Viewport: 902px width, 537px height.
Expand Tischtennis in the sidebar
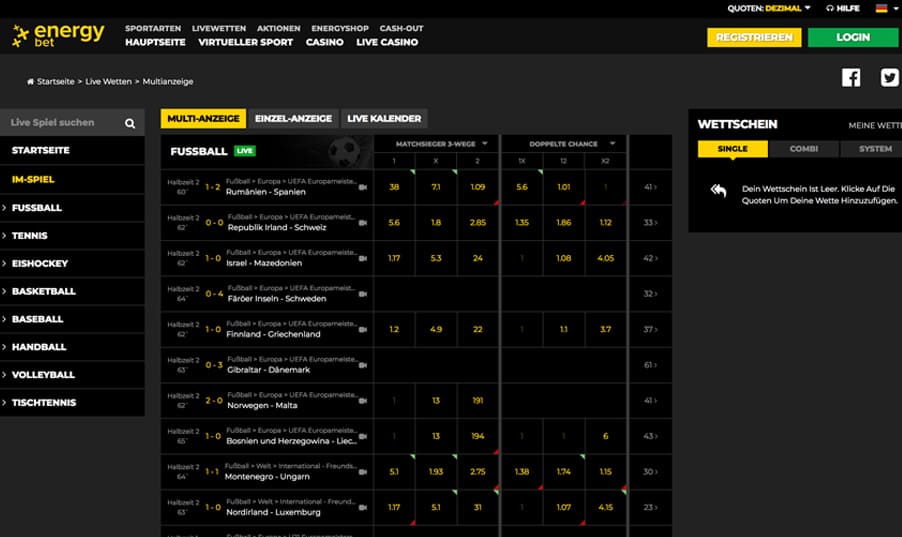pyautogui.click(x=72, y=403)
